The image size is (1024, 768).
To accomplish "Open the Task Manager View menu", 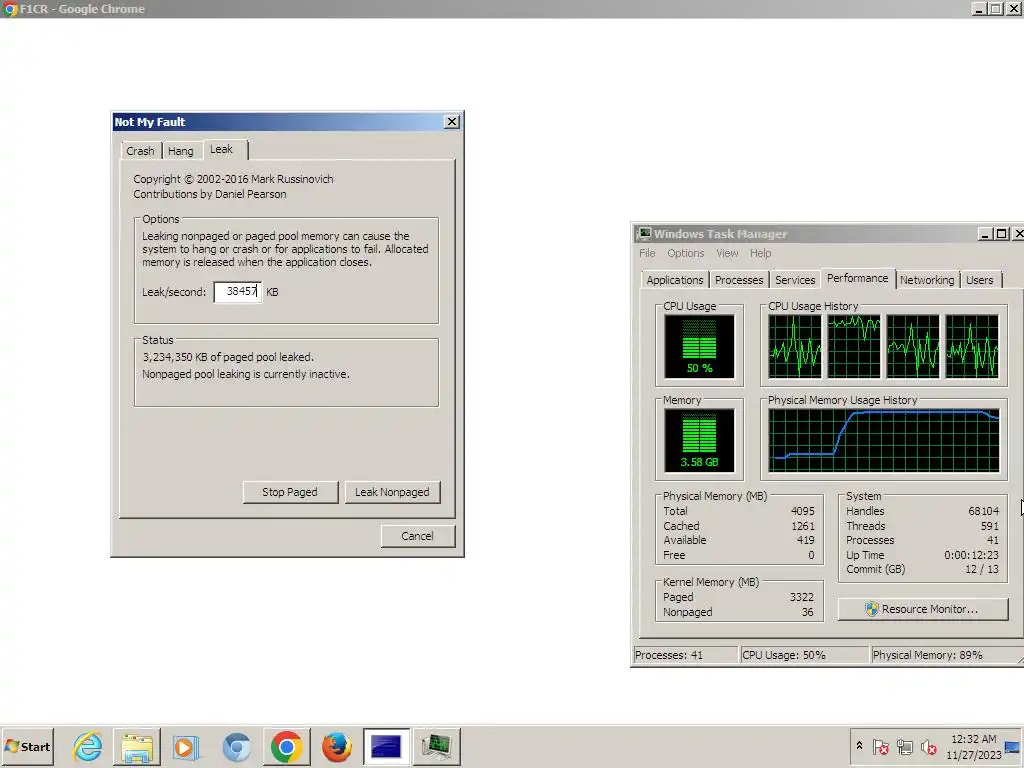I will 727,253.
